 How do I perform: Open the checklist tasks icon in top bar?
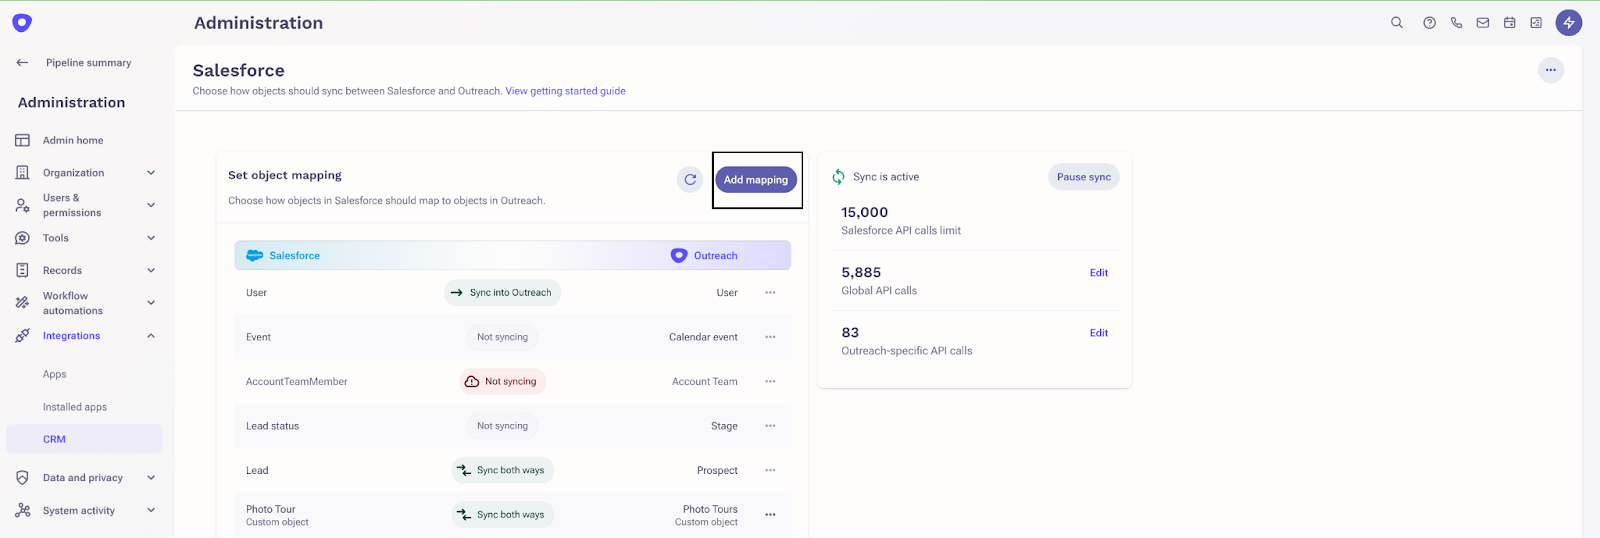(1536, 22)
